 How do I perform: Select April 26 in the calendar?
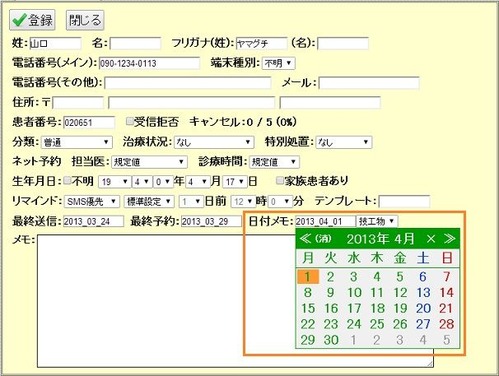point(400,324)
